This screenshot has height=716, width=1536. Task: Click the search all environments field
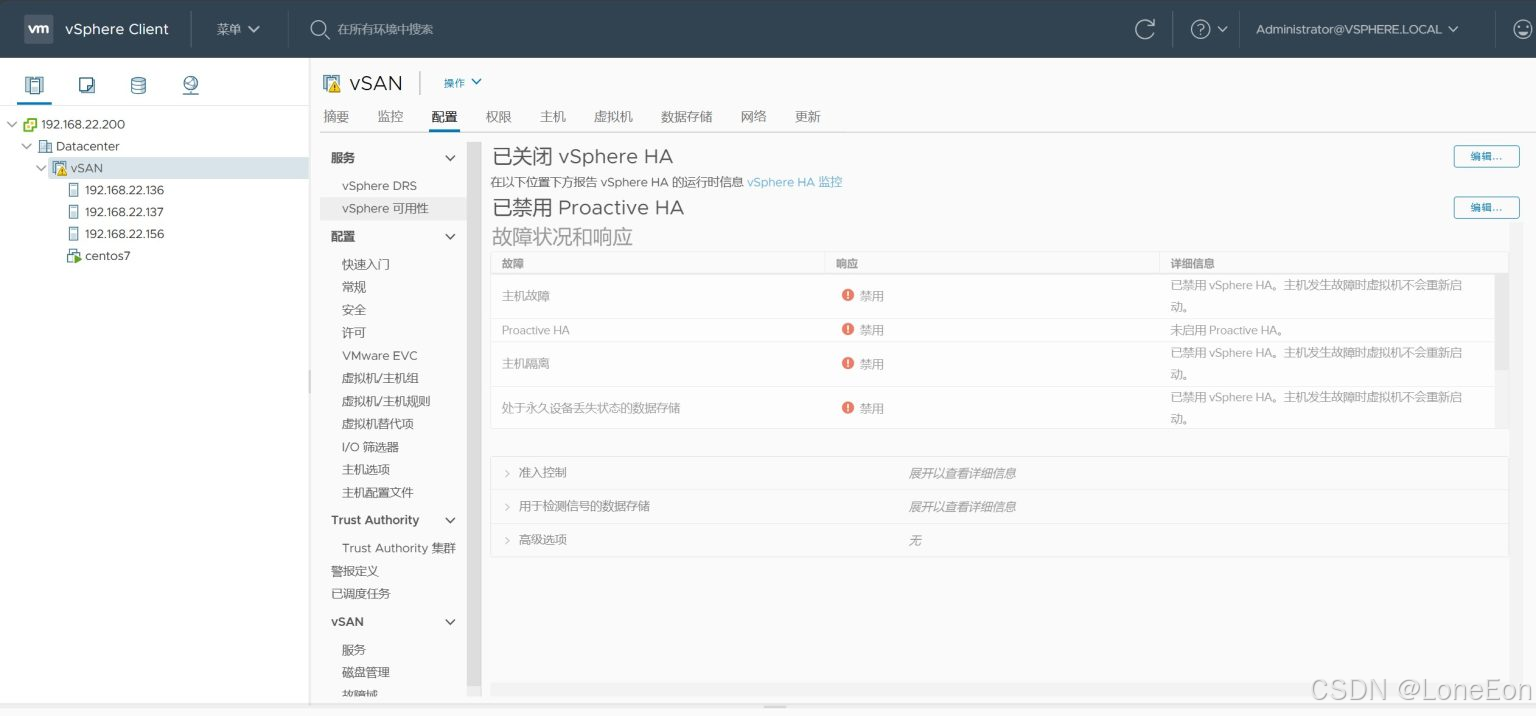pos(385,29)
